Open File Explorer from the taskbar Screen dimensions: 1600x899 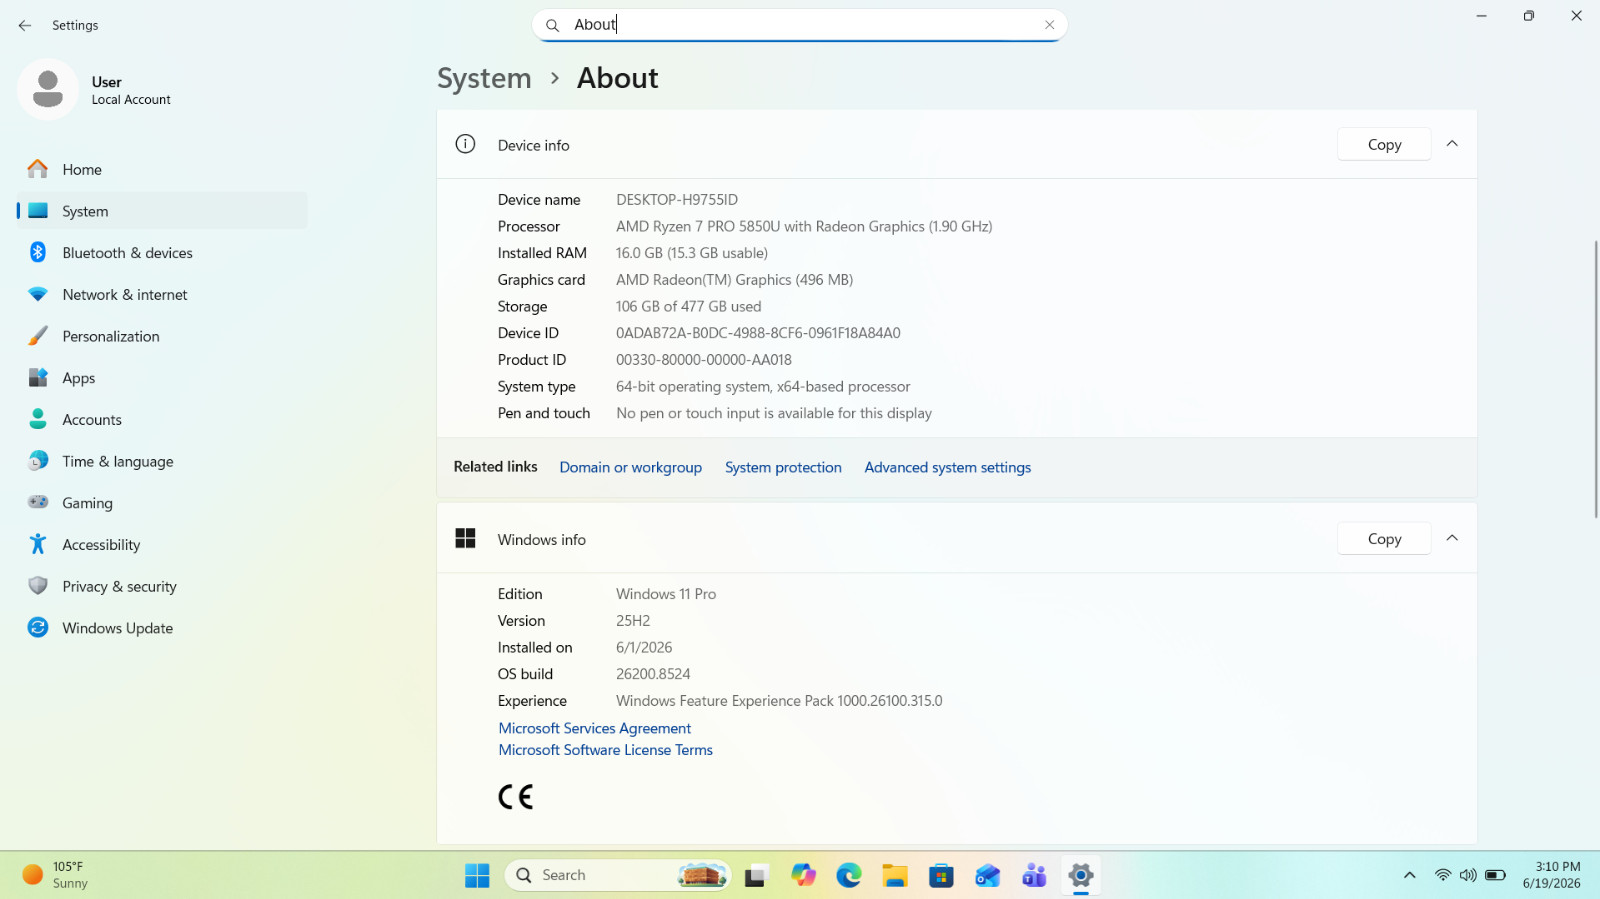(x=895, y=875)
